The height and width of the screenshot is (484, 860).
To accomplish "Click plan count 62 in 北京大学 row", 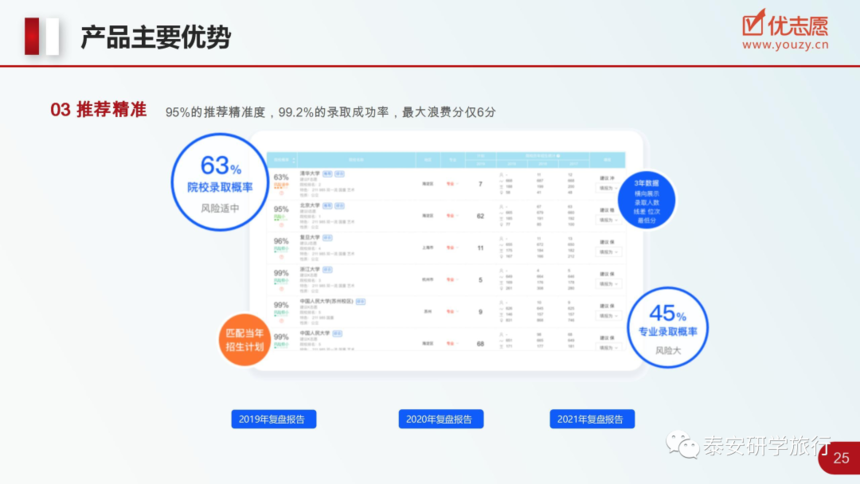I will (x=480, y=216).
